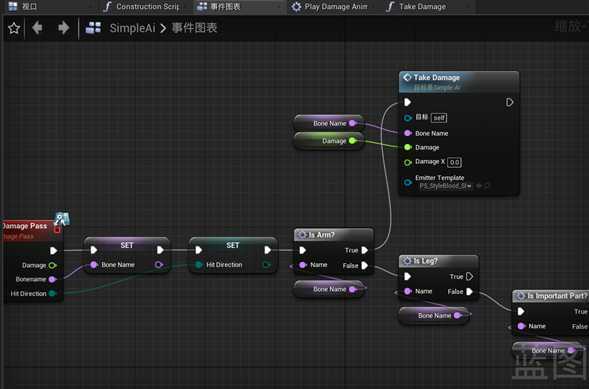This screenshot has height=389, width=589.
Task: Click 事件图表 in the breadcrumb path
Action: [195, 28]
